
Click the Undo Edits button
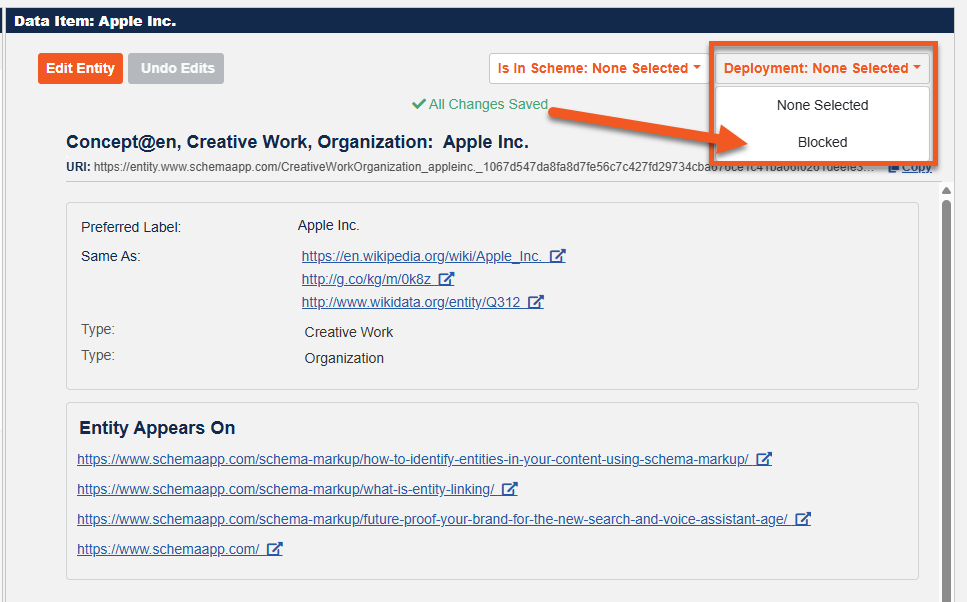(176, 68)
